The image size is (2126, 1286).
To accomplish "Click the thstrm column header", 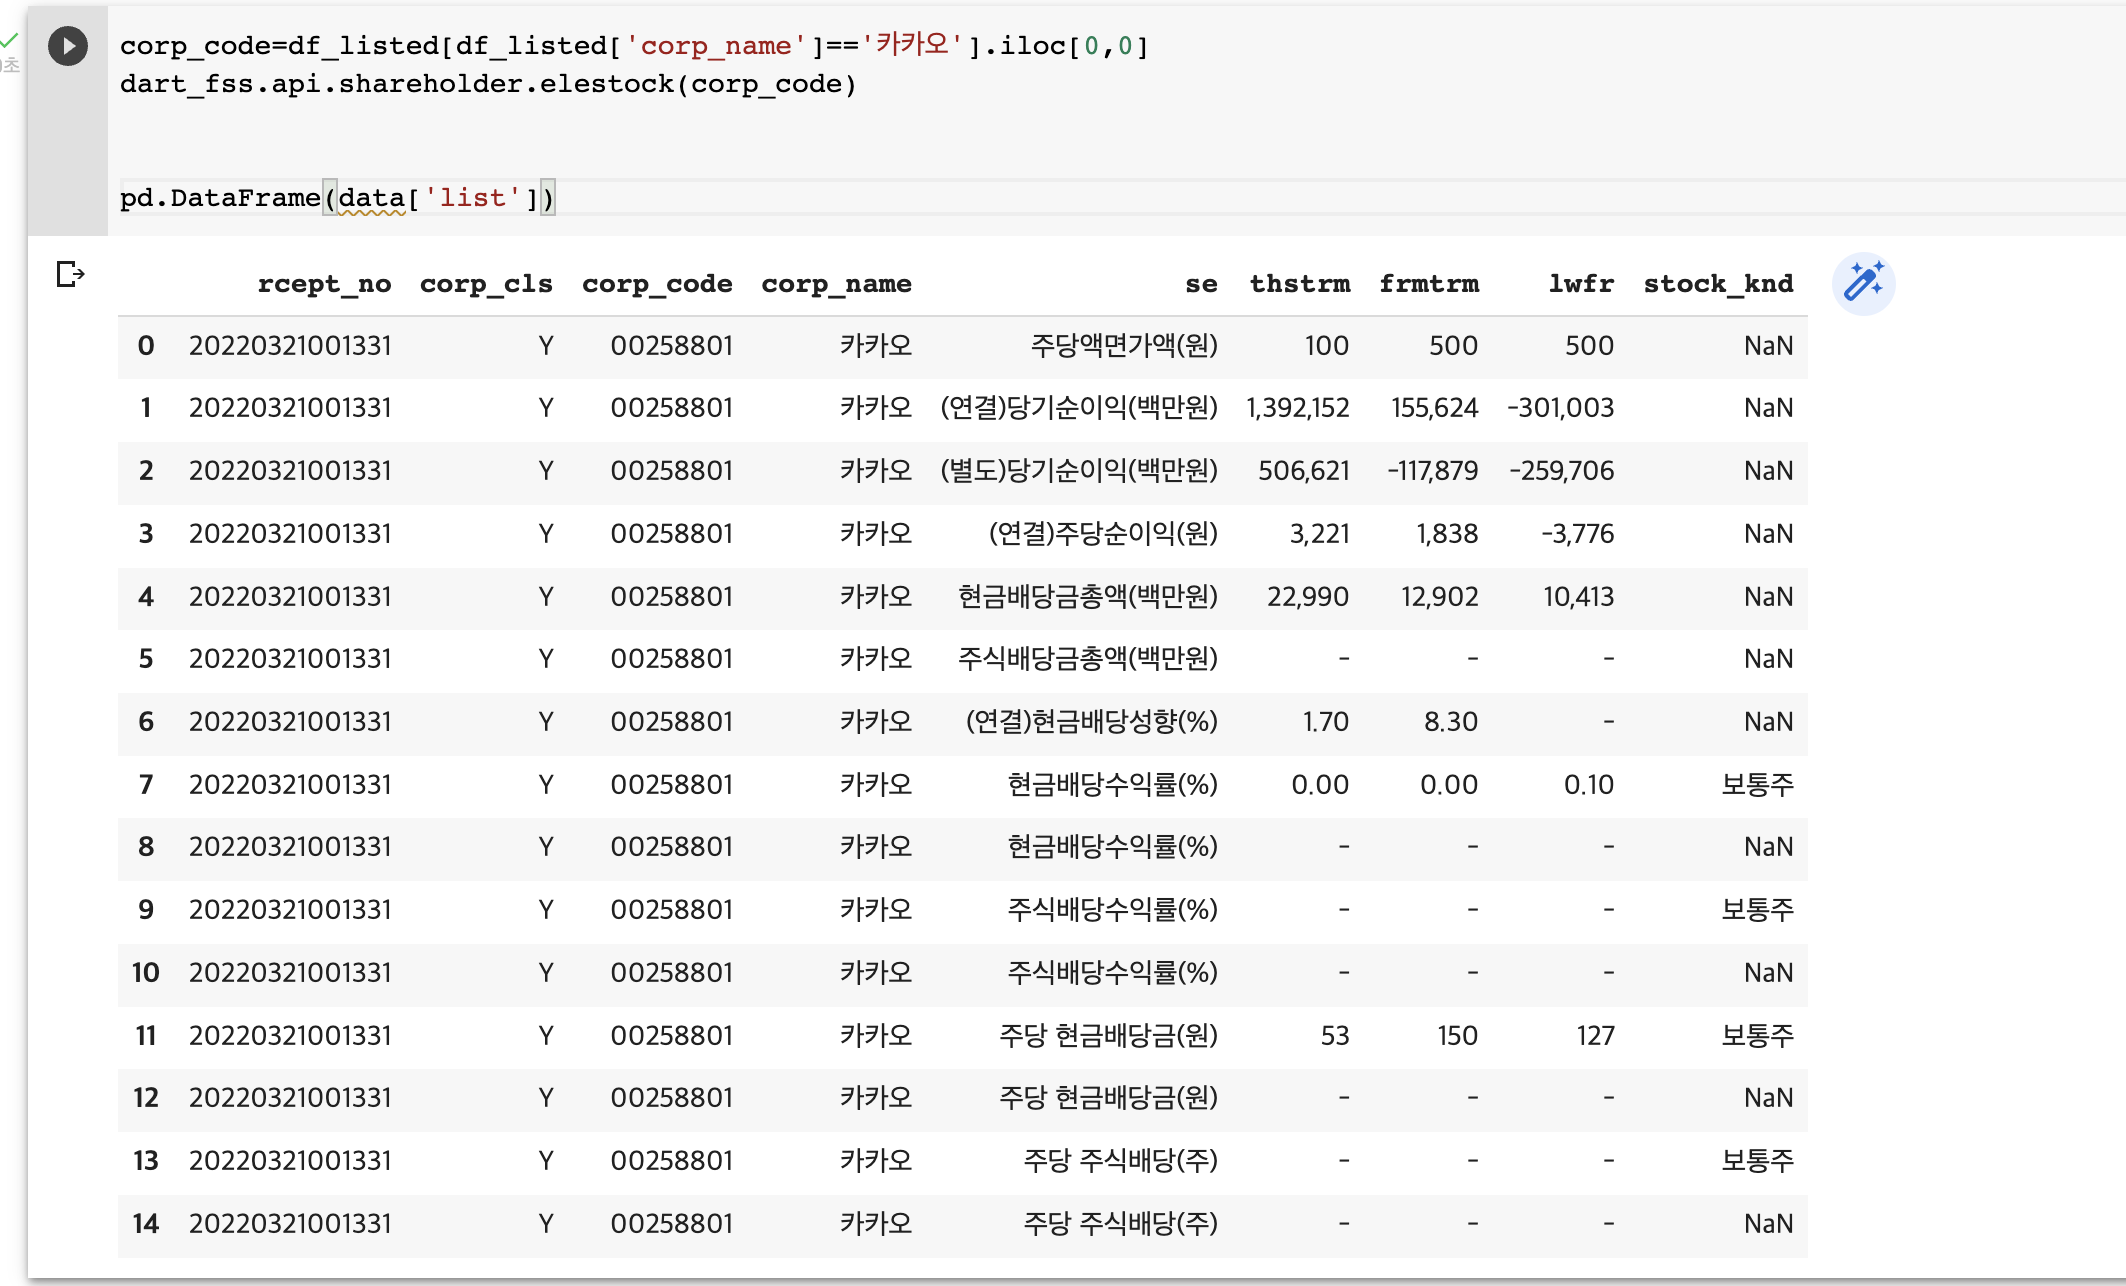I will (1299, 284).
